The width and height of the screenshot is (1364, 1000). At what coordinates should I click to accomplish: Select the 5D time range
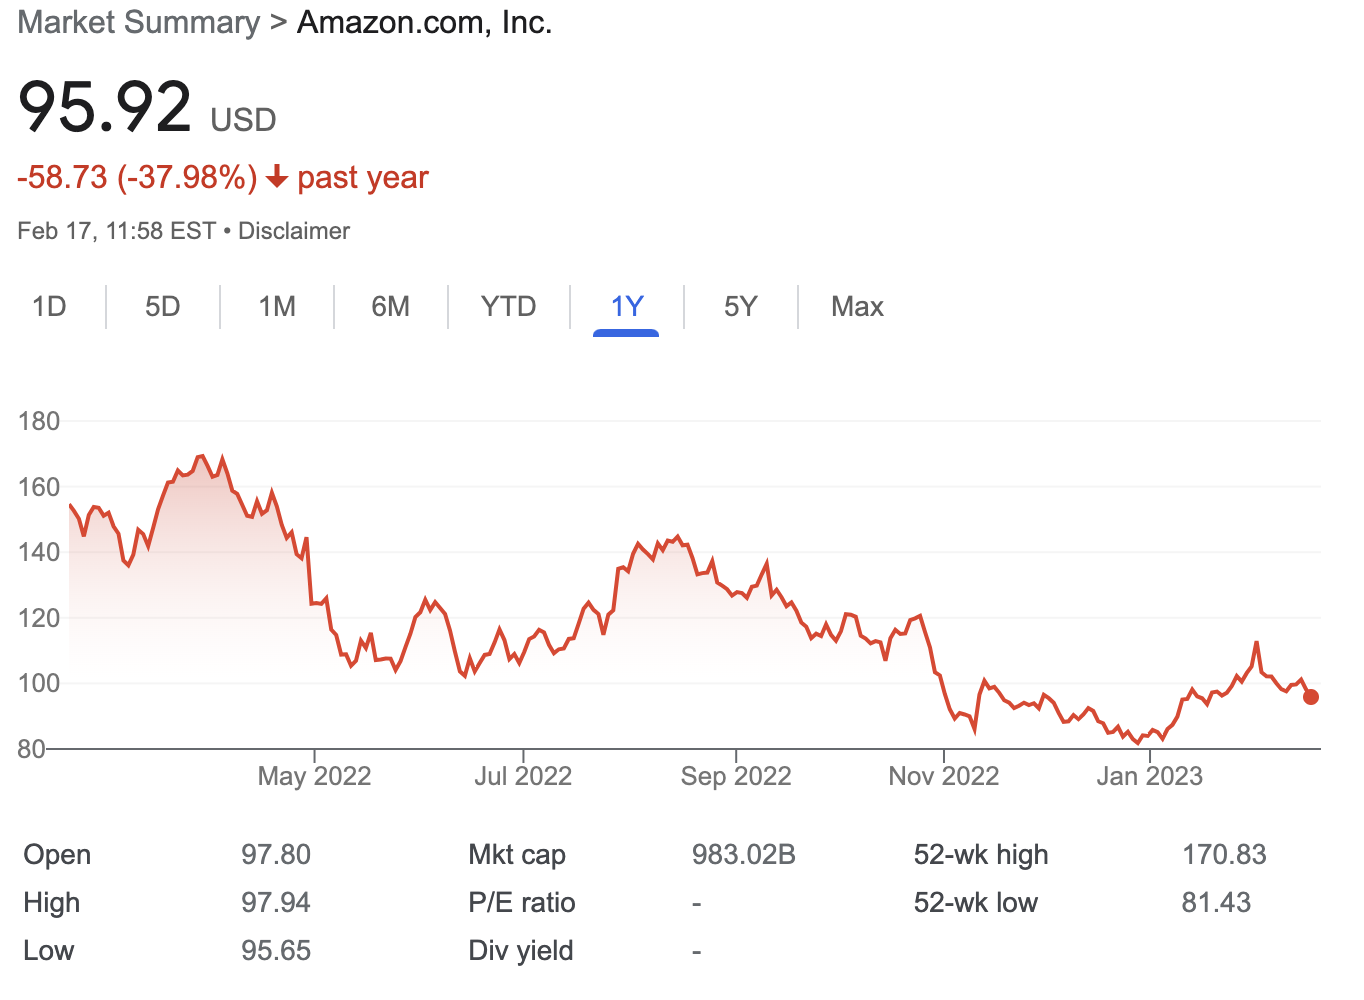point(162,307)
